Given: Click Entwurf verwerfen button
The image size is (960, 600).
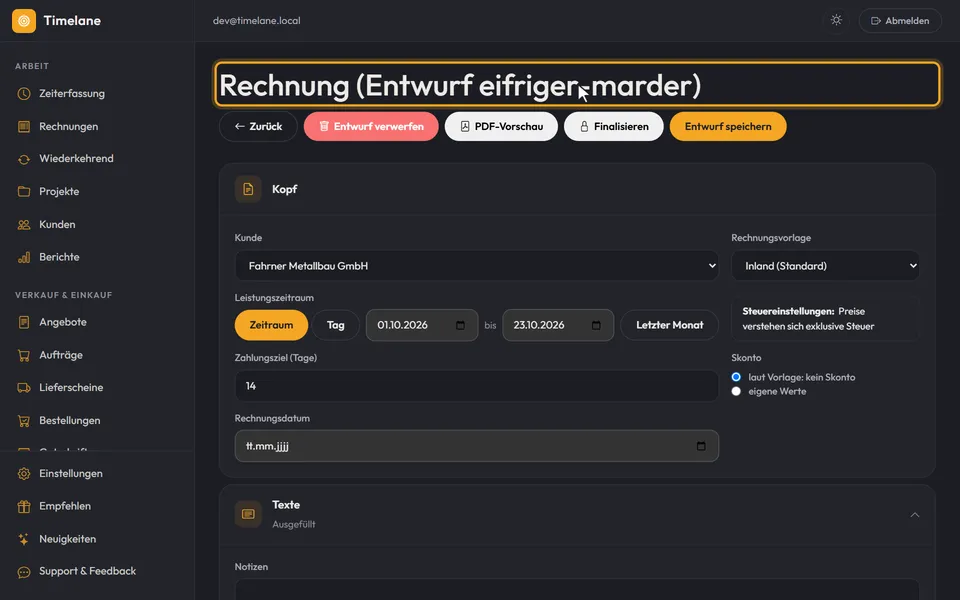Looking at the screenshot, I should click(x=371, y=127).
